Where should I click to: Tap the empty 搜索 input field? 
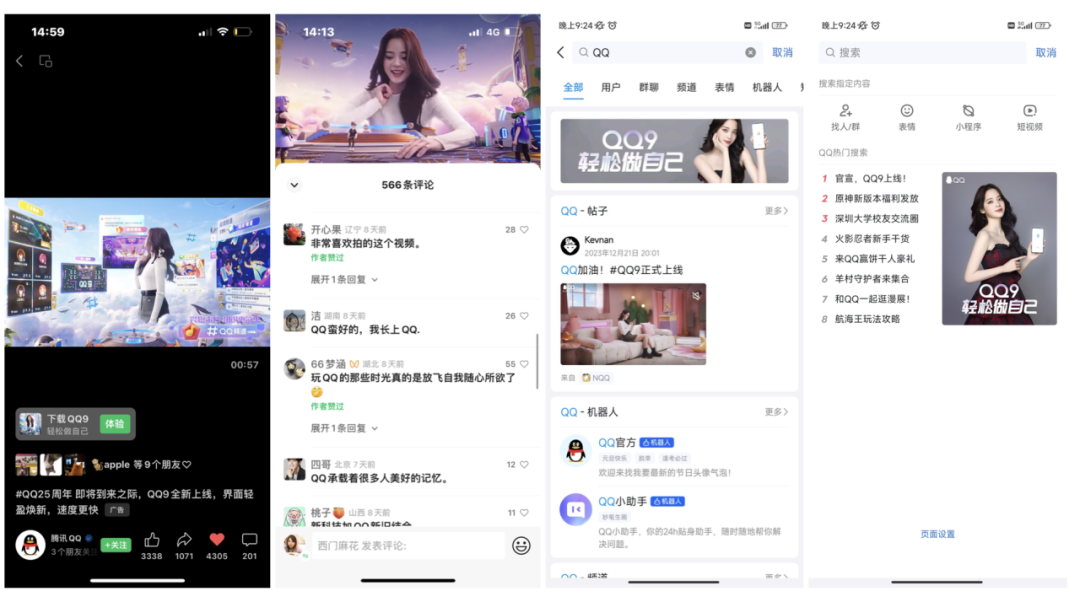point(922,52)
